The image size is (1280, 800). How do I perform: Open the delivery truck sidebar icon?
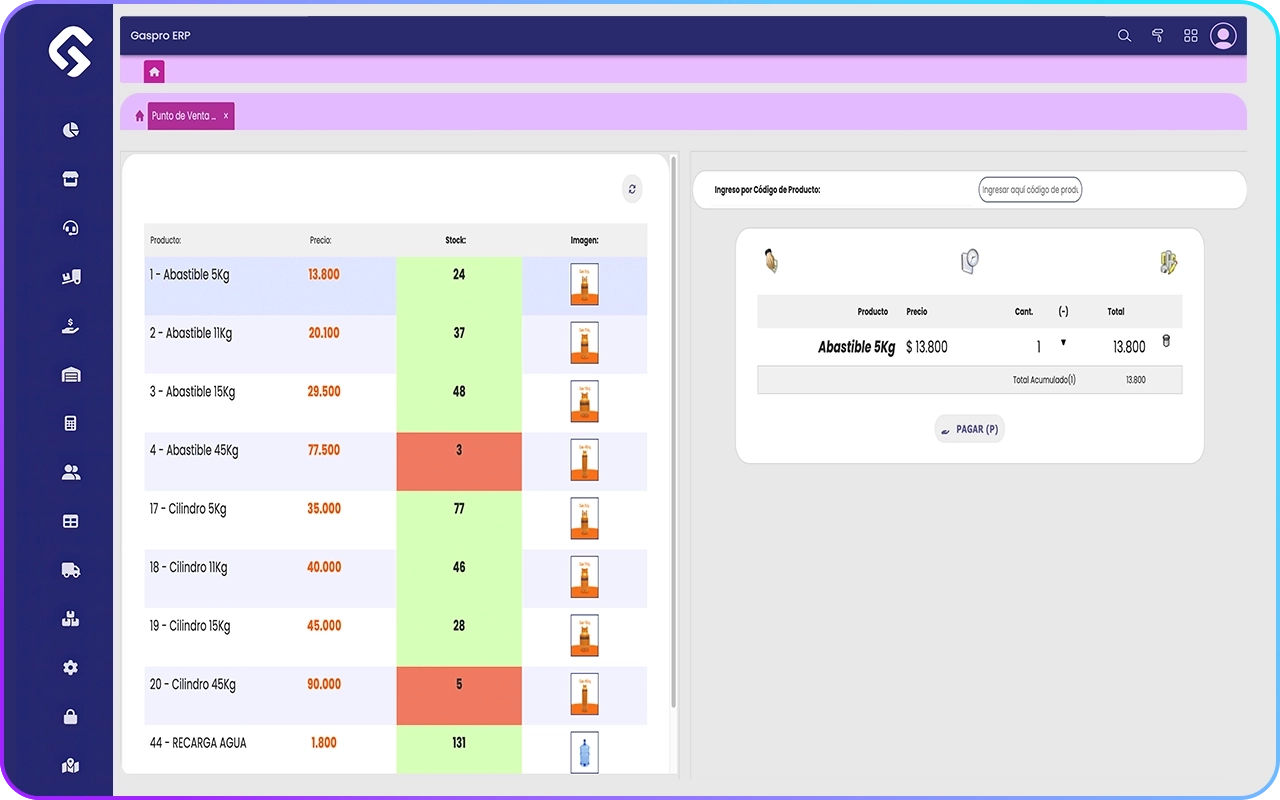[x=70, y=570]
